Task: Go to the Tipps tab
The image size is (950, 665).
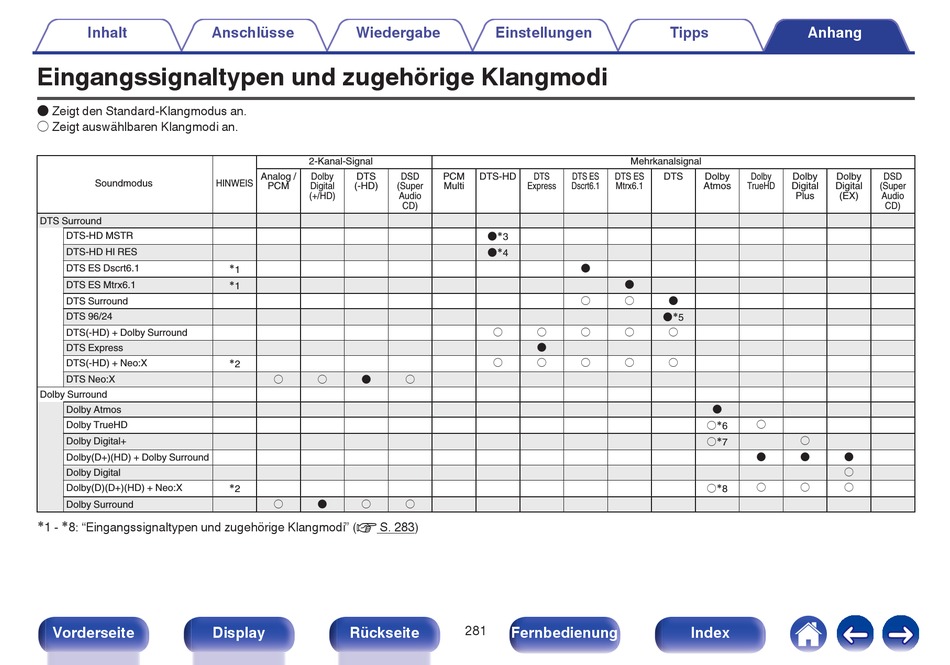Action: click(x=689, y=33)
